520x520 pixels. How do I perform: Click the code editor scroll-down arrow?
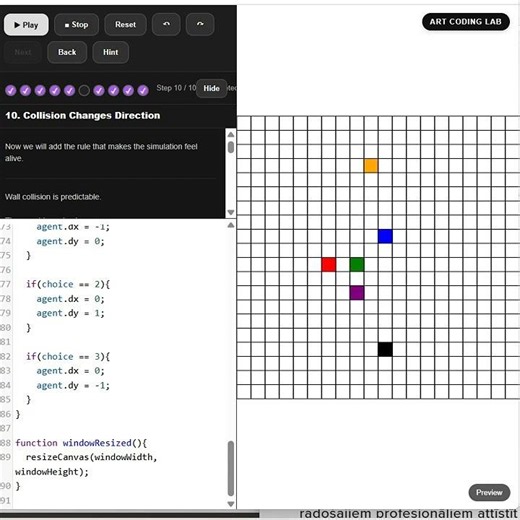tap(231, 504)
